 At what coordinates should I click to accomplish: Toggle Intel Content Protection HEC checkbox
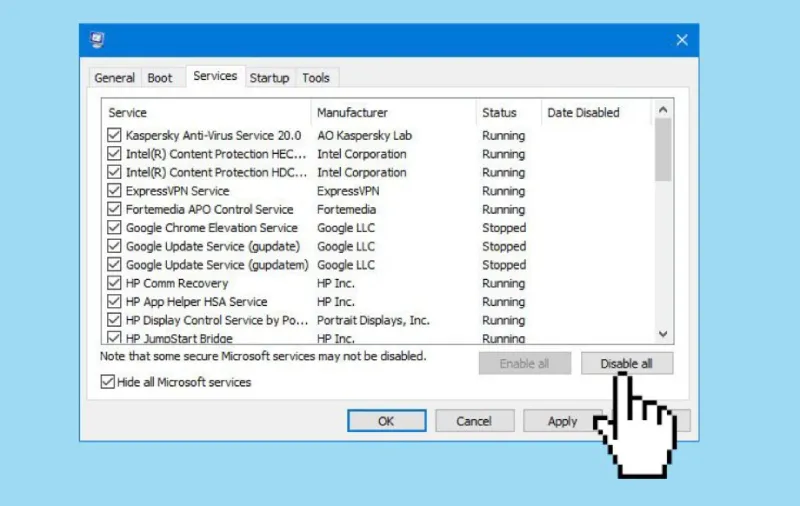pos(114,154)
